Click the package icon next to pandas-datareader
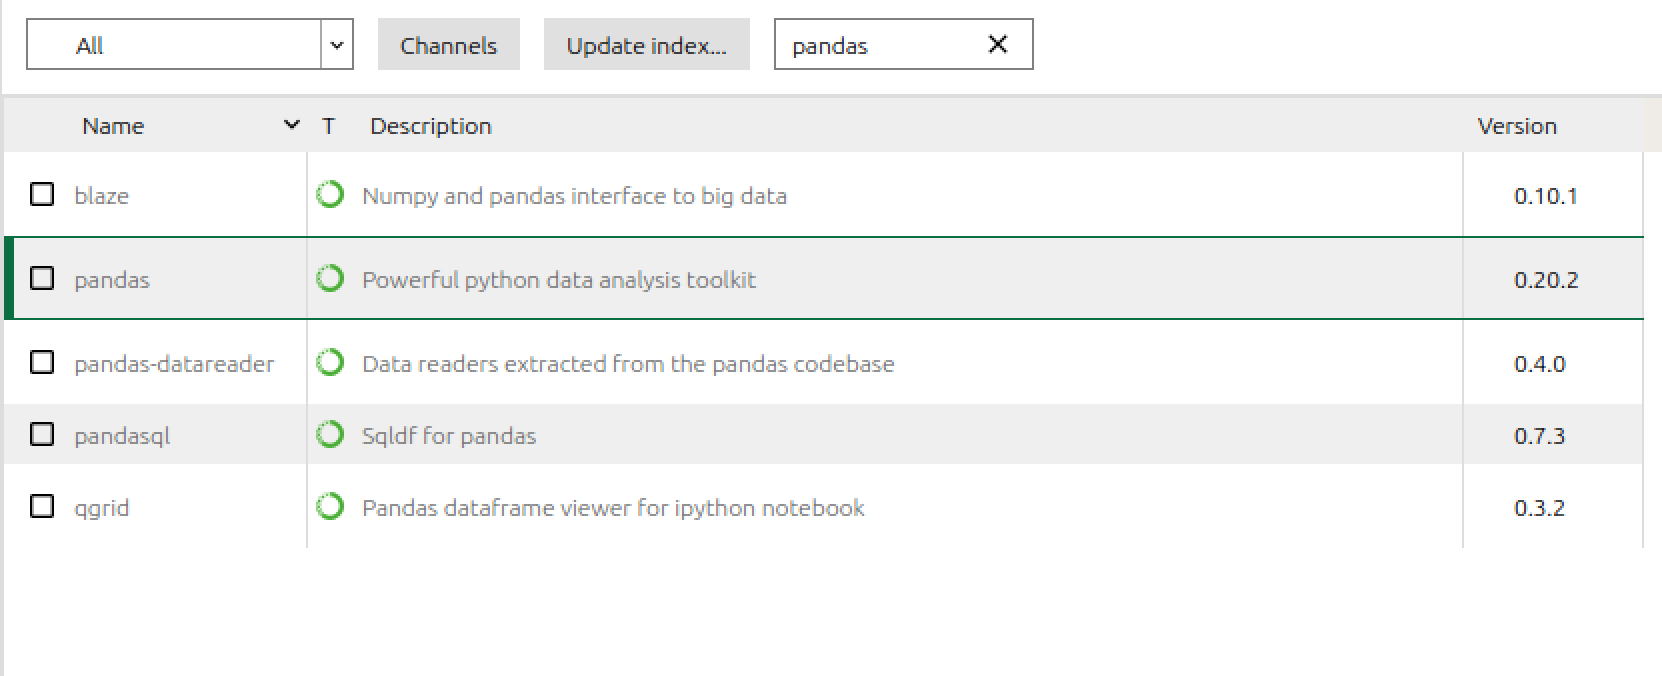The height and width of the screenshot is (676, 1662). 330,363
